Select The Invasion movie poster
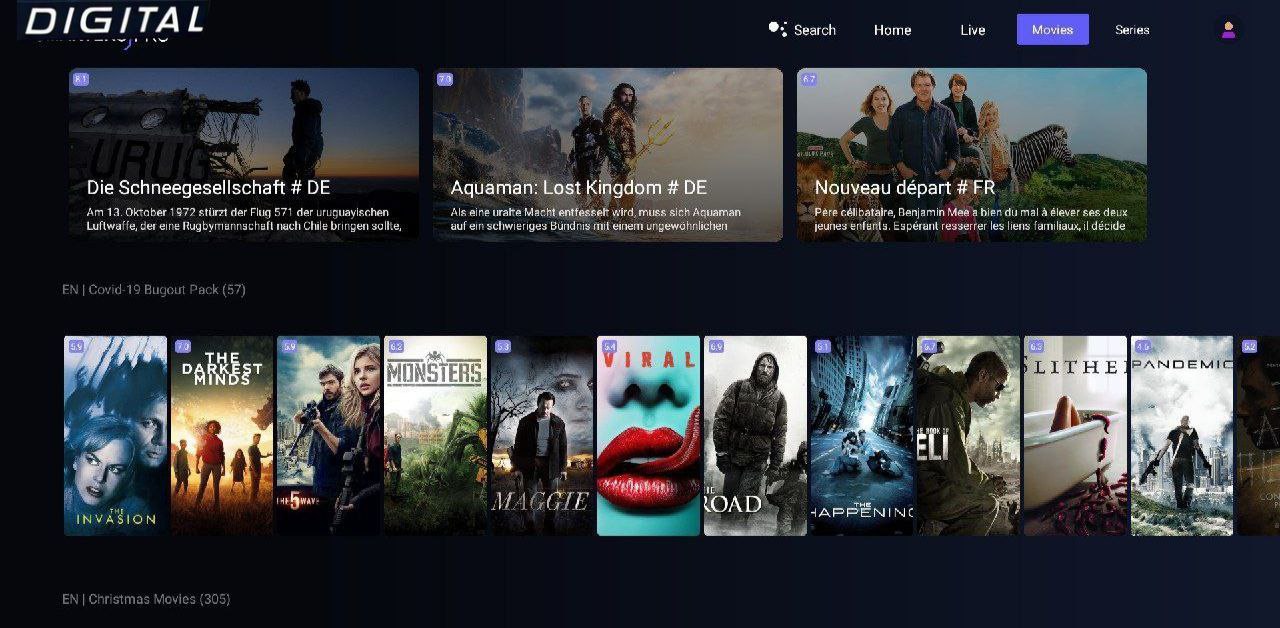The width and height of the screenshot is (1280, 628). click(115, 436)
